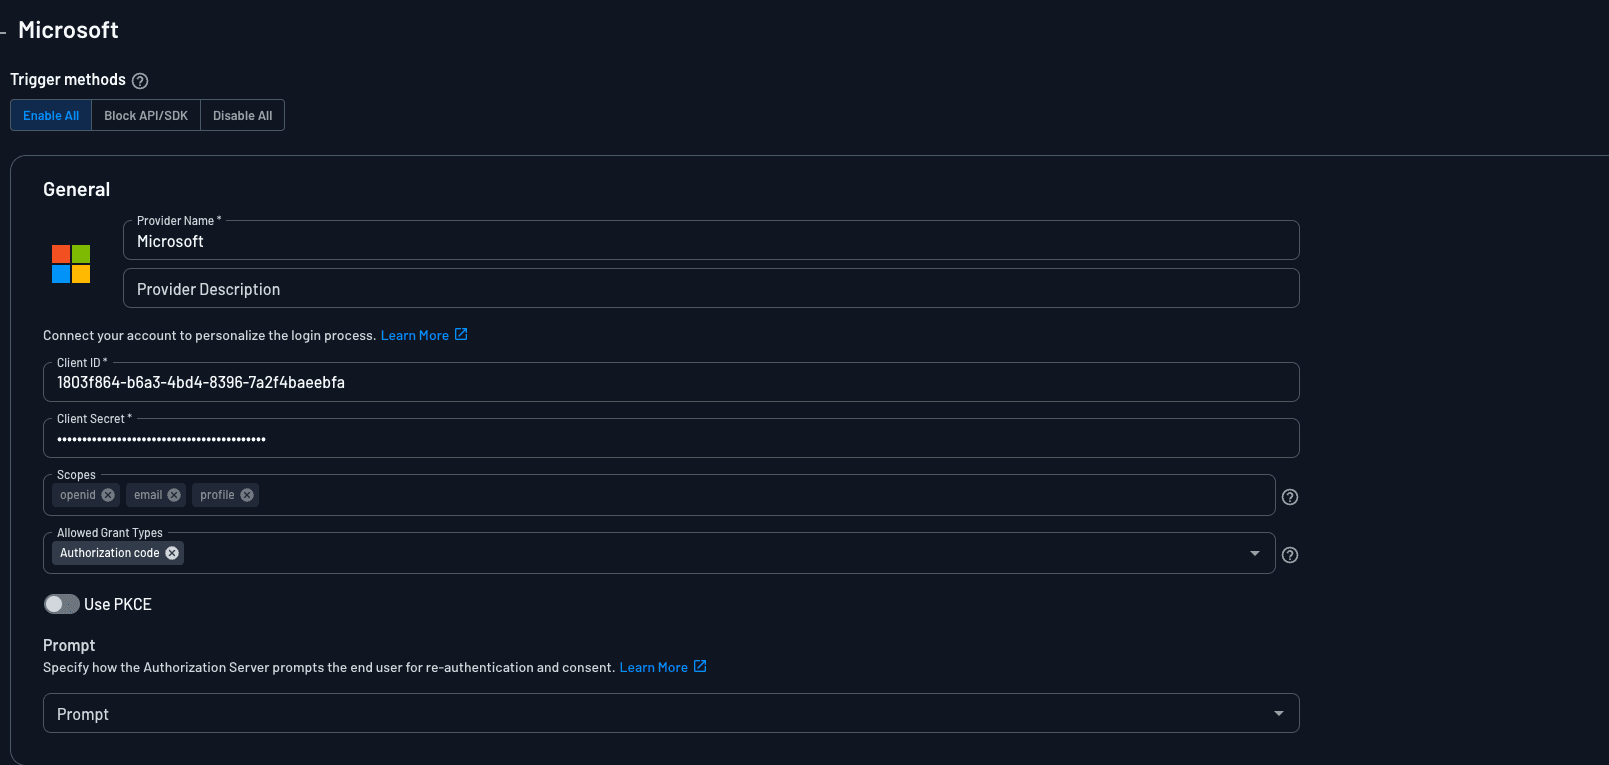This screenshot has width=1609, height=765.
Task: Select the Block API/SDK trigger method
Action: (146, 115)
